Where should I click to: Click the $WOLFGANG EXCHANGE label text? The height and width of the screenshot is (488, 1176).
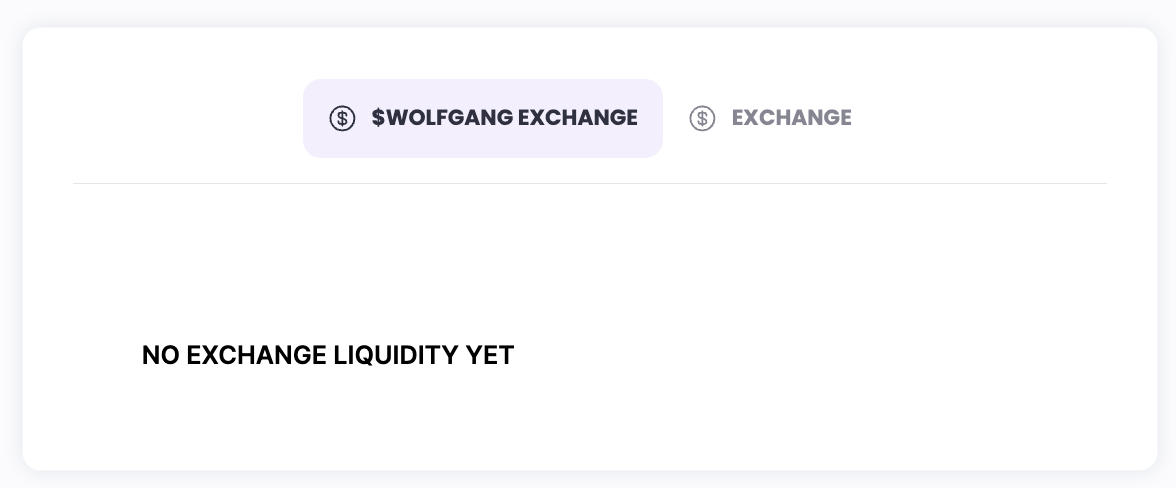click(x=504, y=118)
